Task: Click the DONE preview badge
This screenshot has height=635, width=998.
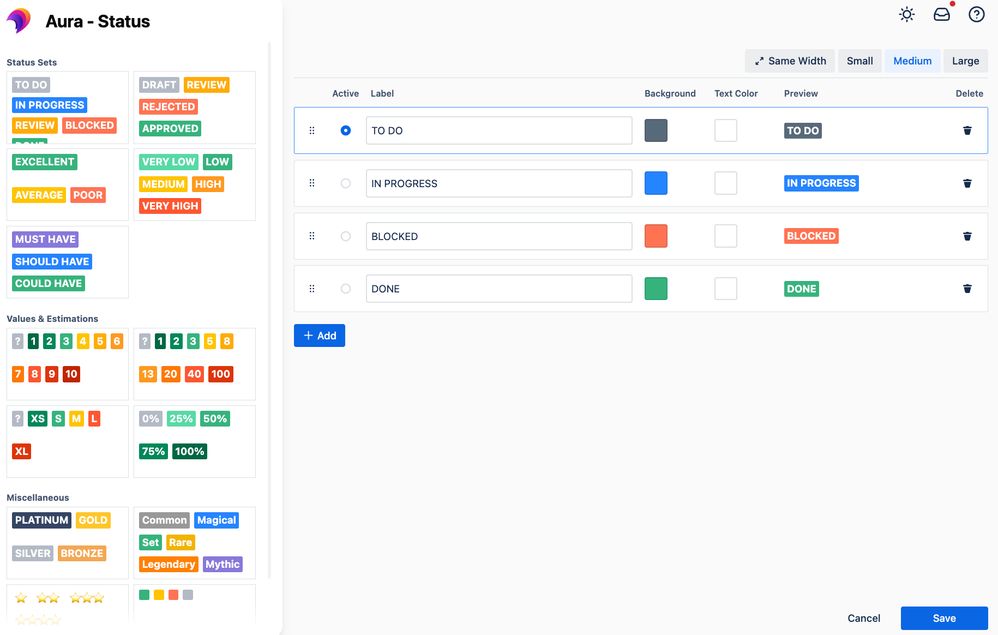Action: 801,289
